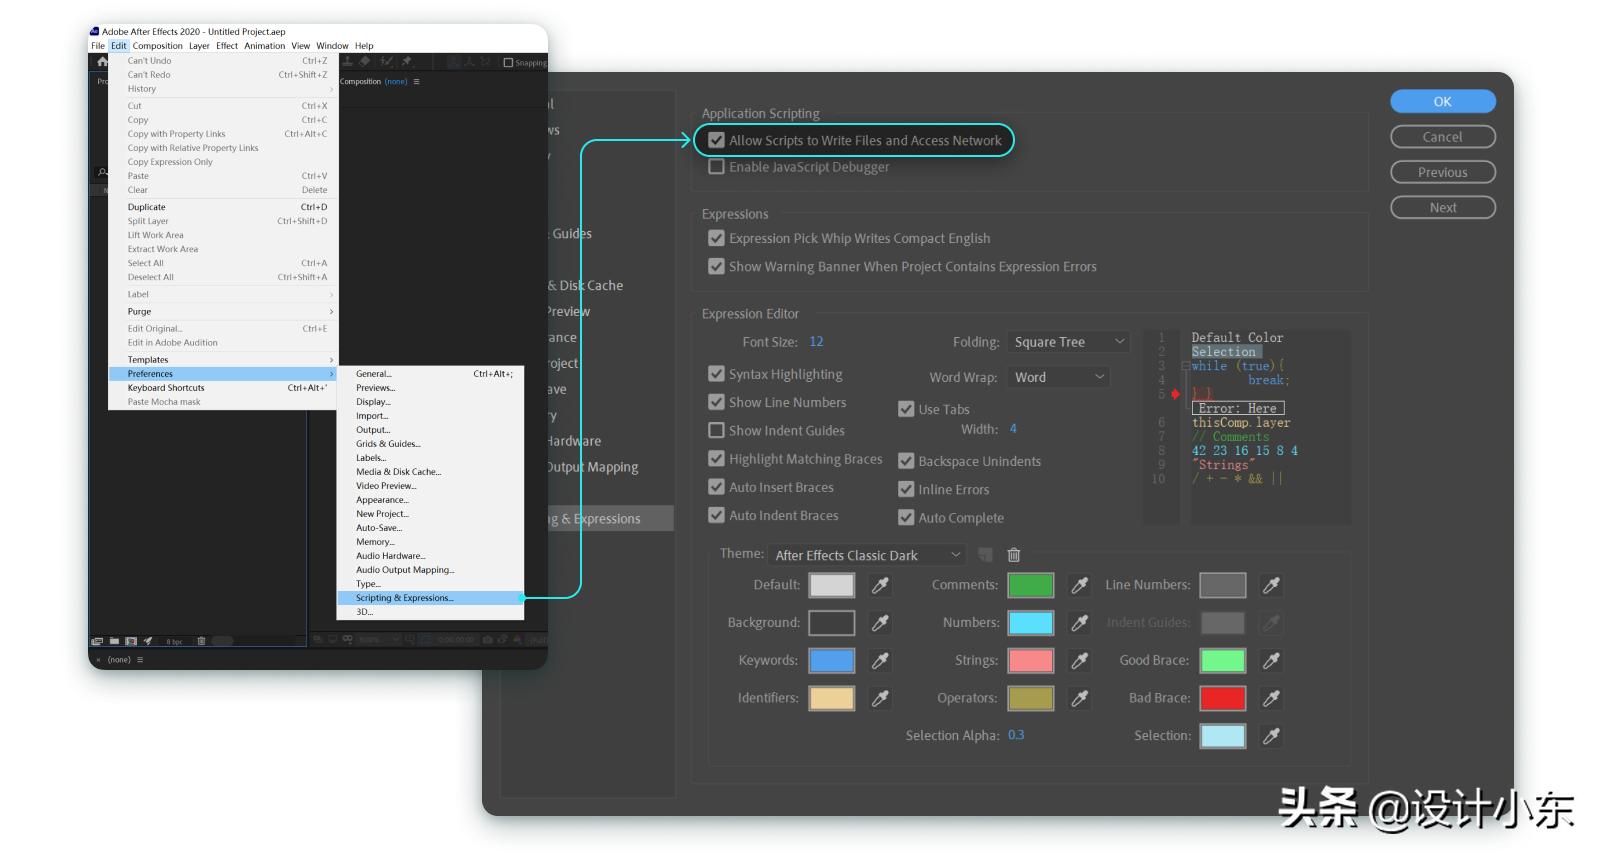Open the Theme dropdown After Effects Classic Dark
The image size is (1600, 856).
(x=867, y=555)
